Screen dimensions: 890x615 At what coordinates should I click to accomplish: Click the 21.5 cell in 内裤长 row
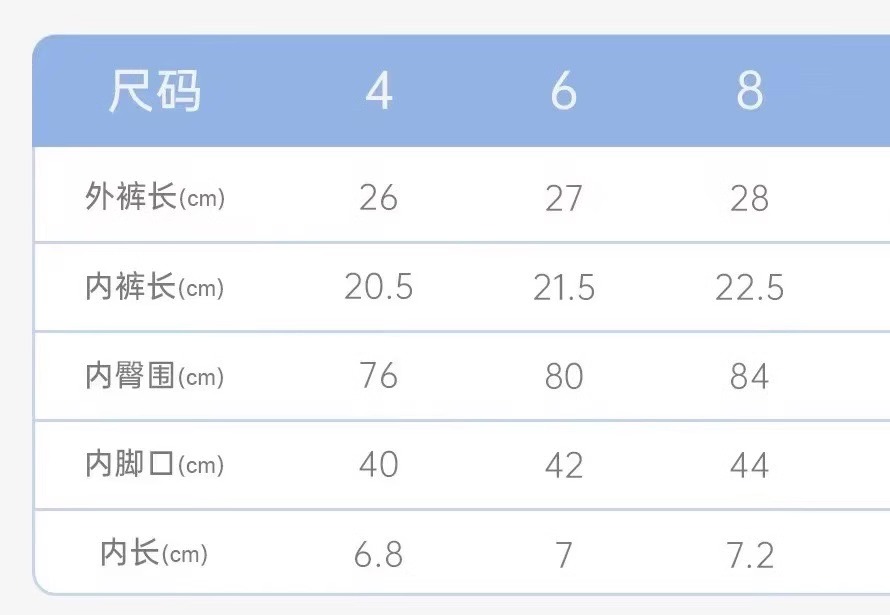click(564, 288)
